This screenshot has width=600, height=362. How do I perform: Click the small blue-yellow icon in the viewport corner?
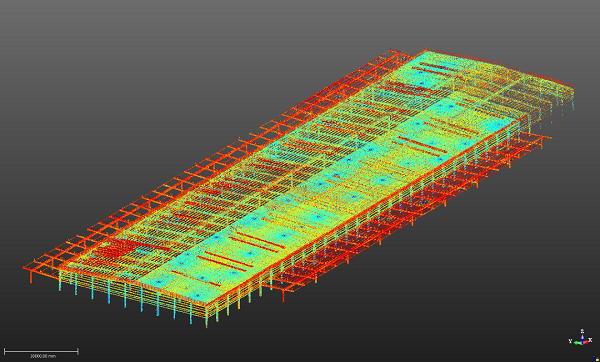[x=596, y=359]
